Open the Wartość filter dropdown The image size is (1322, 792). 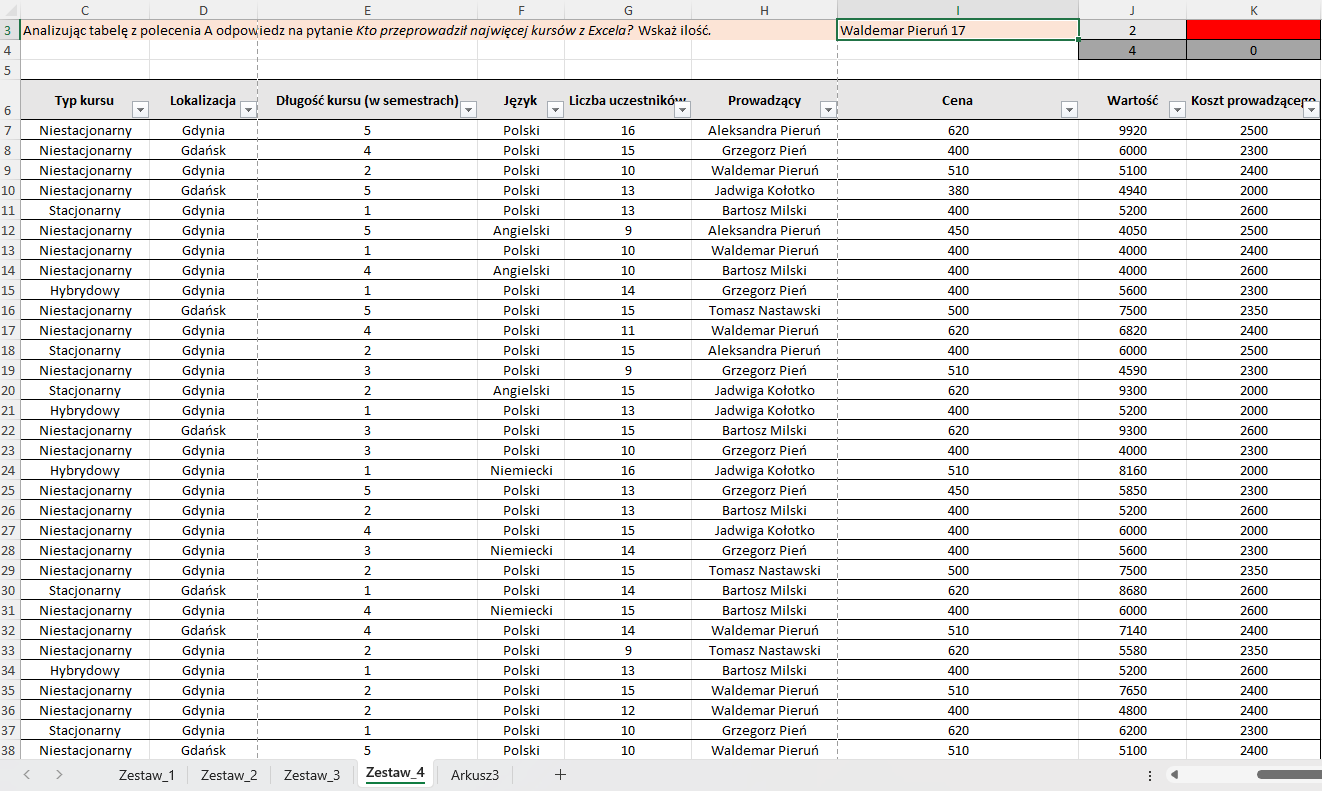pos(1177,110)
